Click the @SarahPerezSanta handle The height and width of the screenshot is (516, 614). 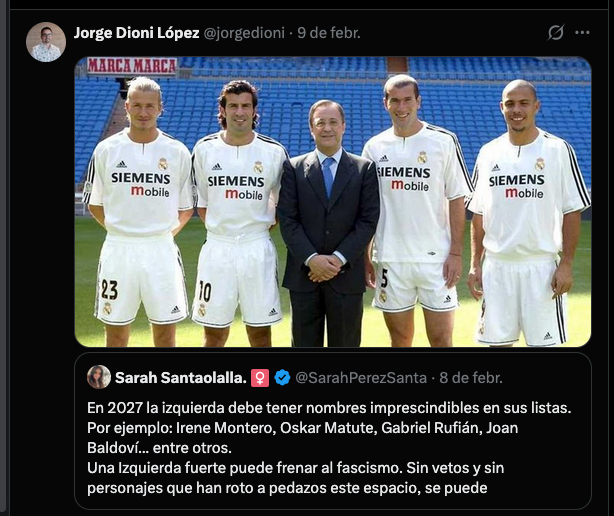tap(361, 378)
